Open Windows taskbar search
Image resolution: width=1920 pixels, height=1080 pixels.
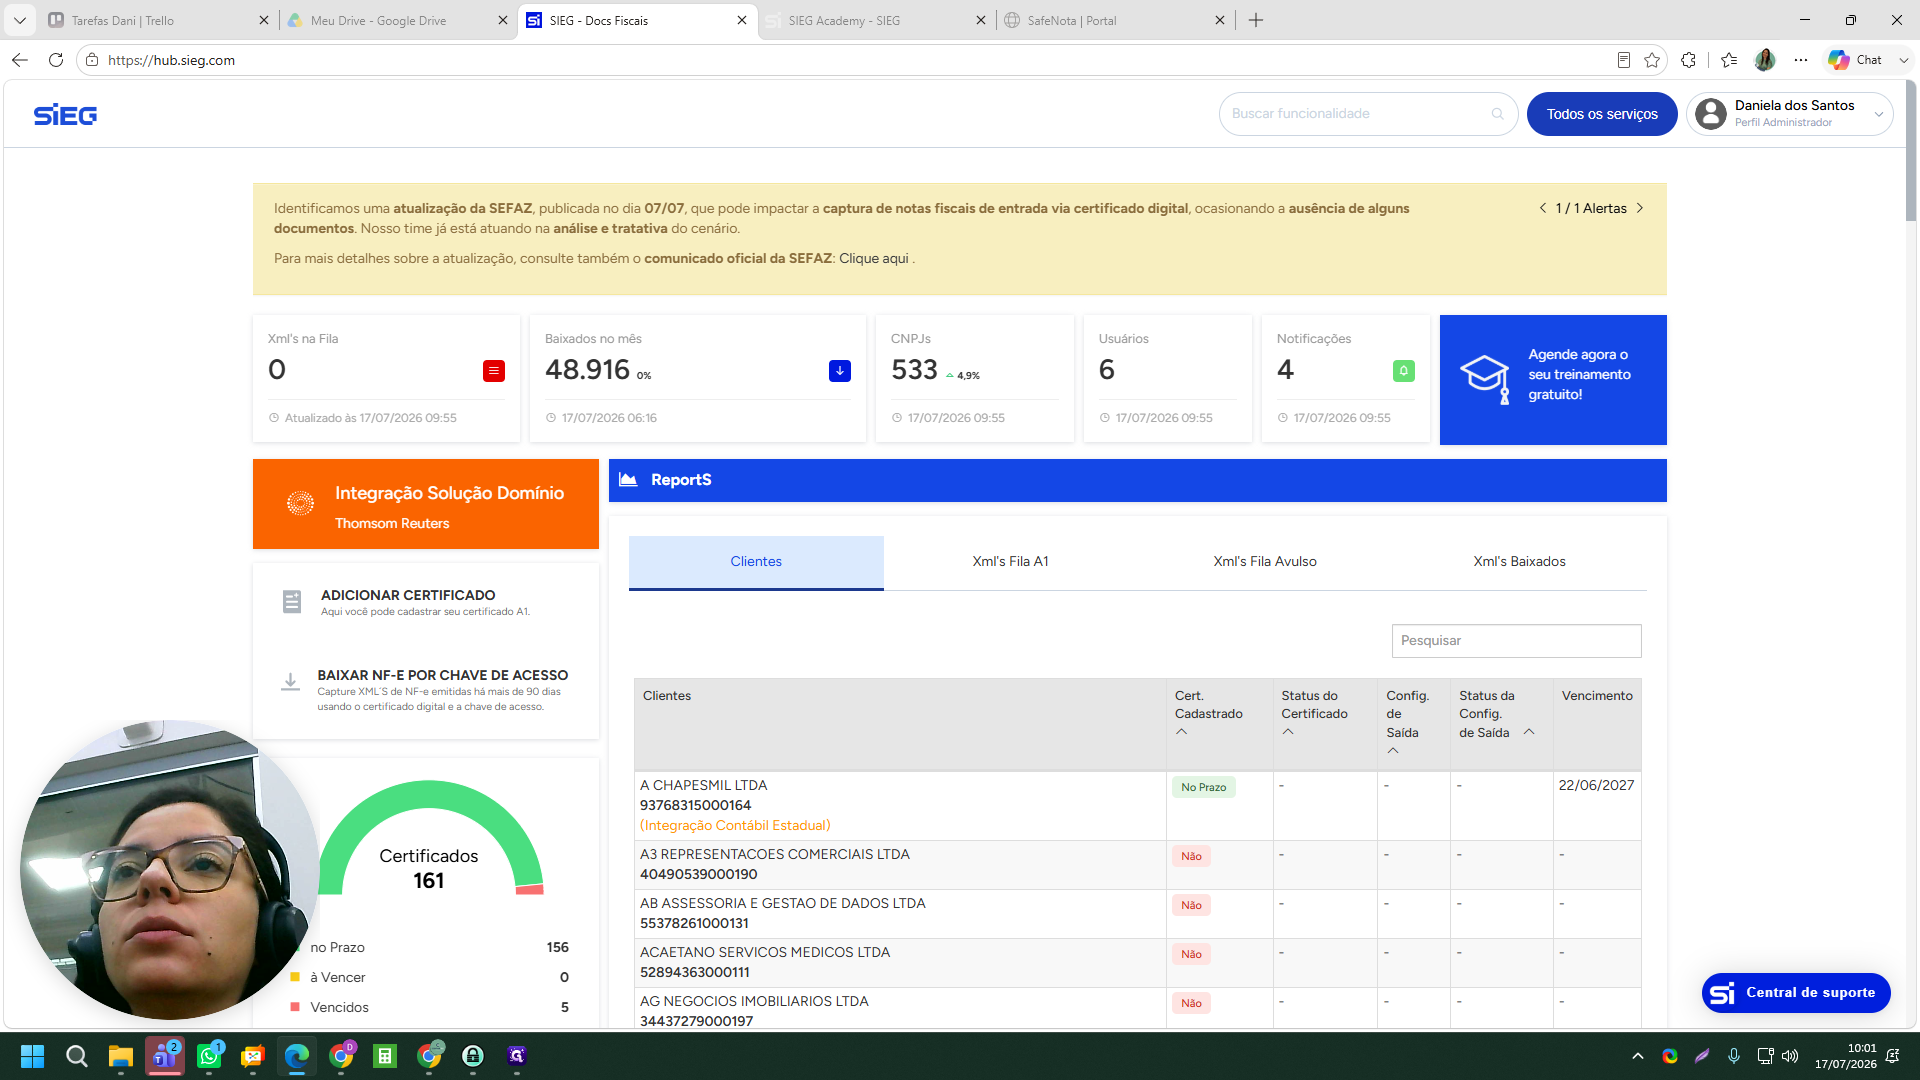(x=76, y=1056)
